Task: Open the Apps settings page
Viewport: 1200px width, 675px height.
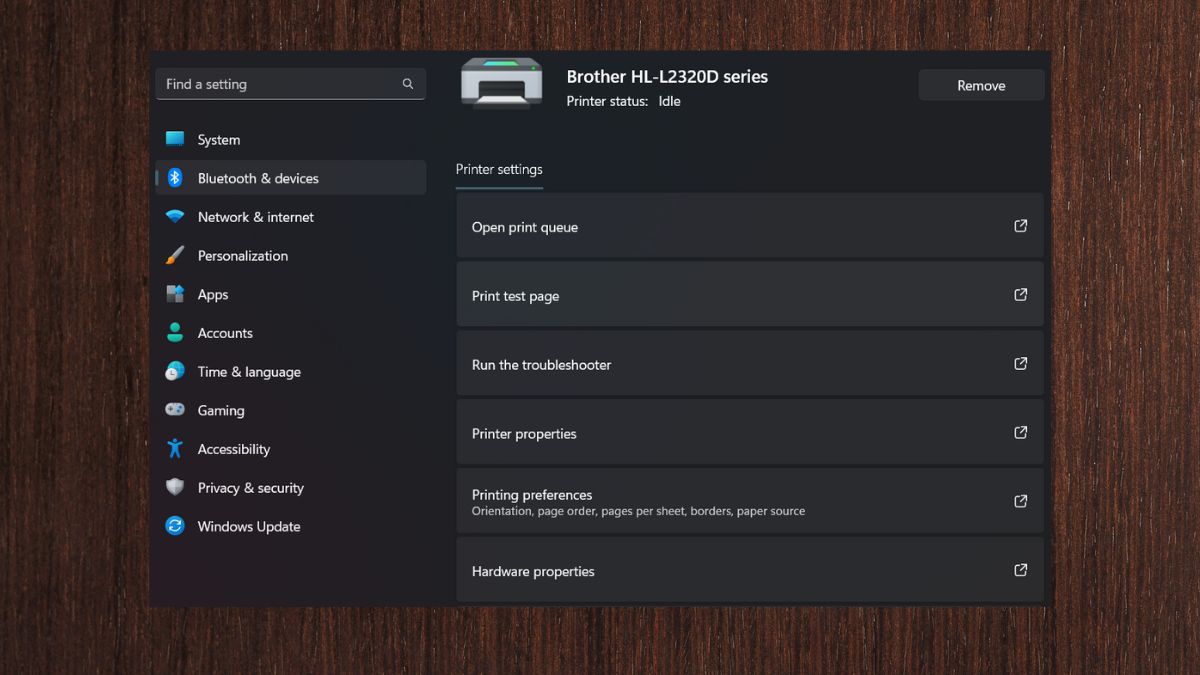Action: pyautogui.click(x=212, y=294)
